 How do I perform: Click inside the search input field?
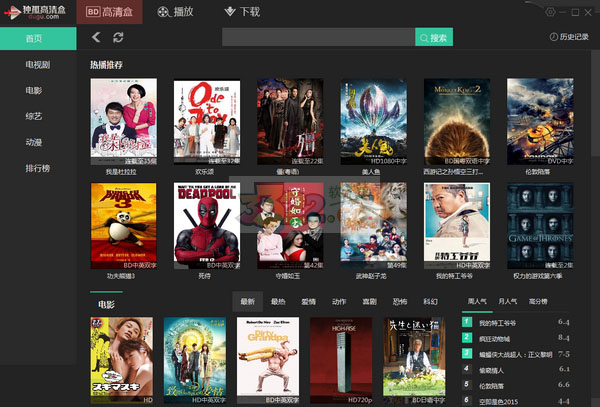pos(318,37)
